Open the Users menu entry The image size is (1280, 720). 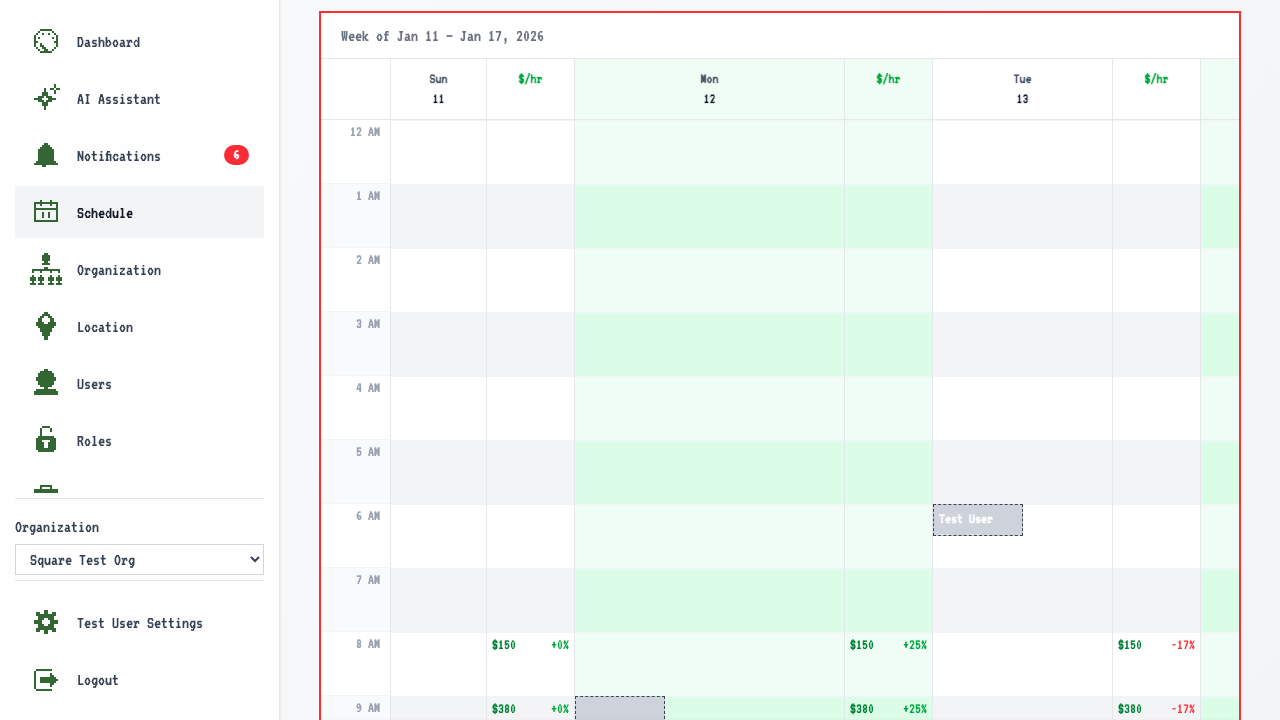(139, 384)
